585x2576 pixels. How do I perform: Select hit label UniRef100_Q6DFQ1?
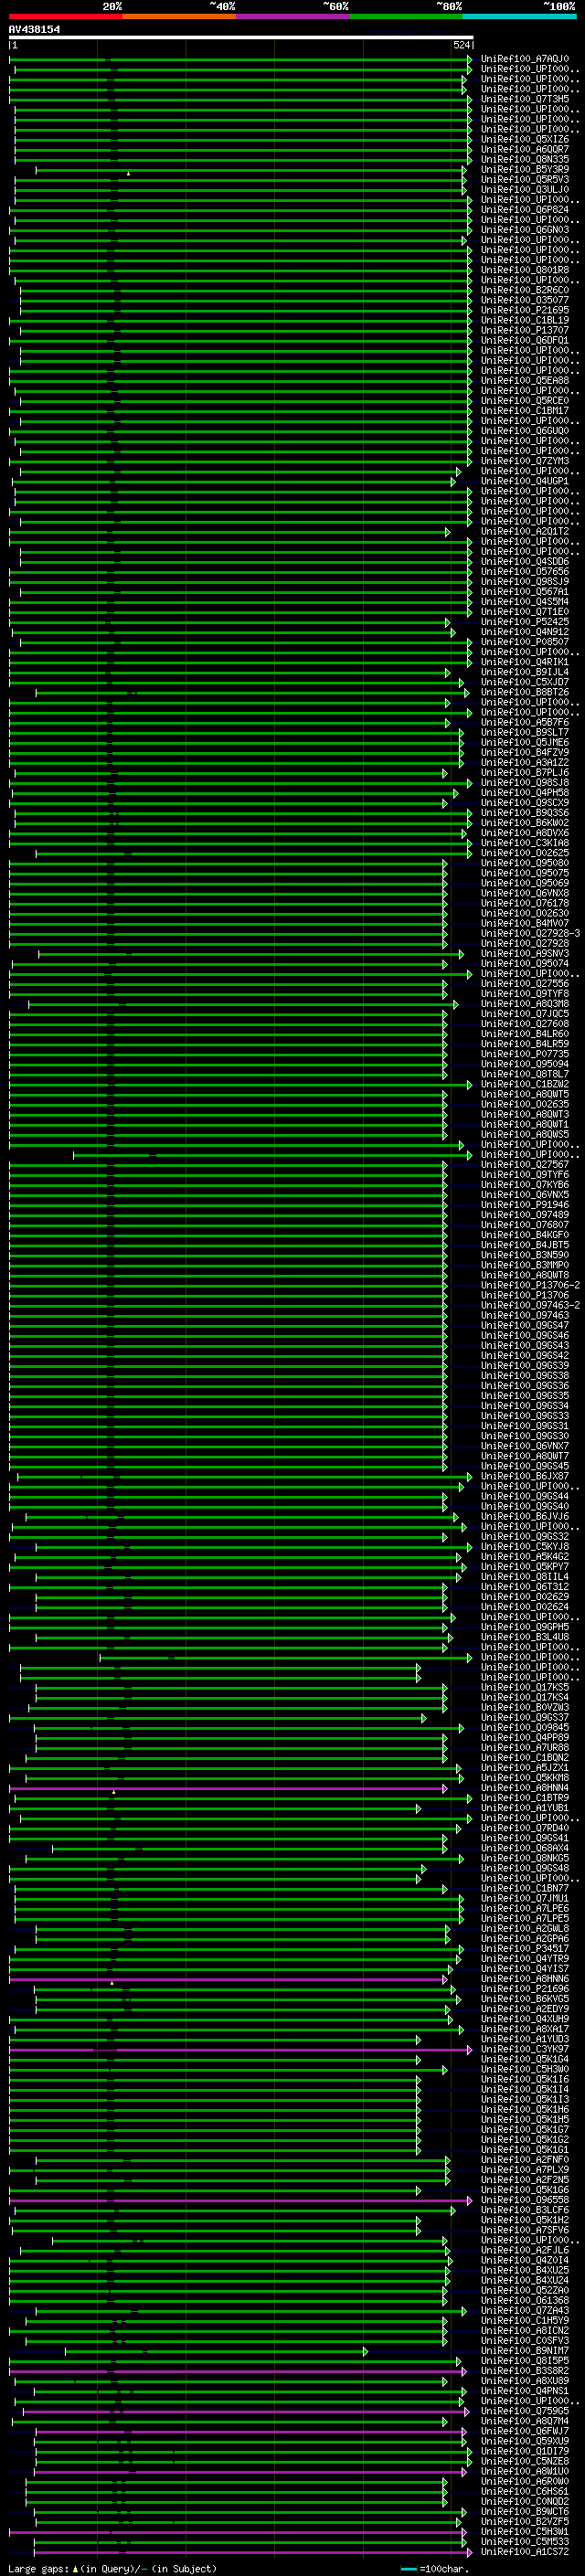(x=525, y=340)
